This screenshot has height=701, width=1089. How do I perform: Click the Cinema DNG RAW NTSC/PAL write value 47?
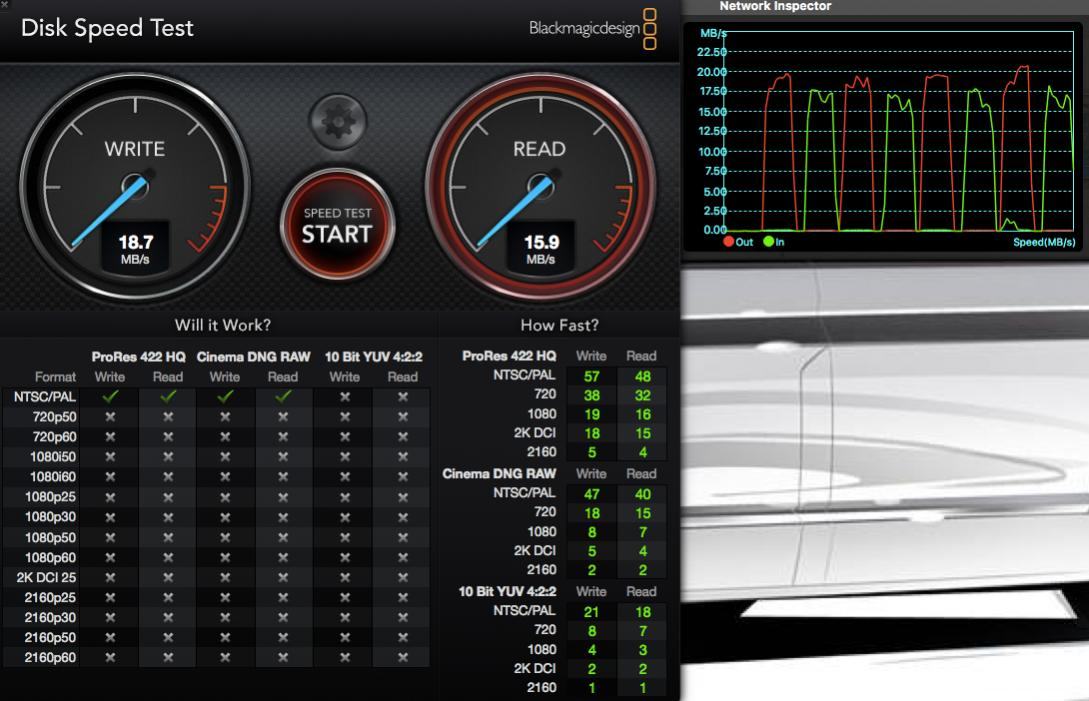(592, 494)
